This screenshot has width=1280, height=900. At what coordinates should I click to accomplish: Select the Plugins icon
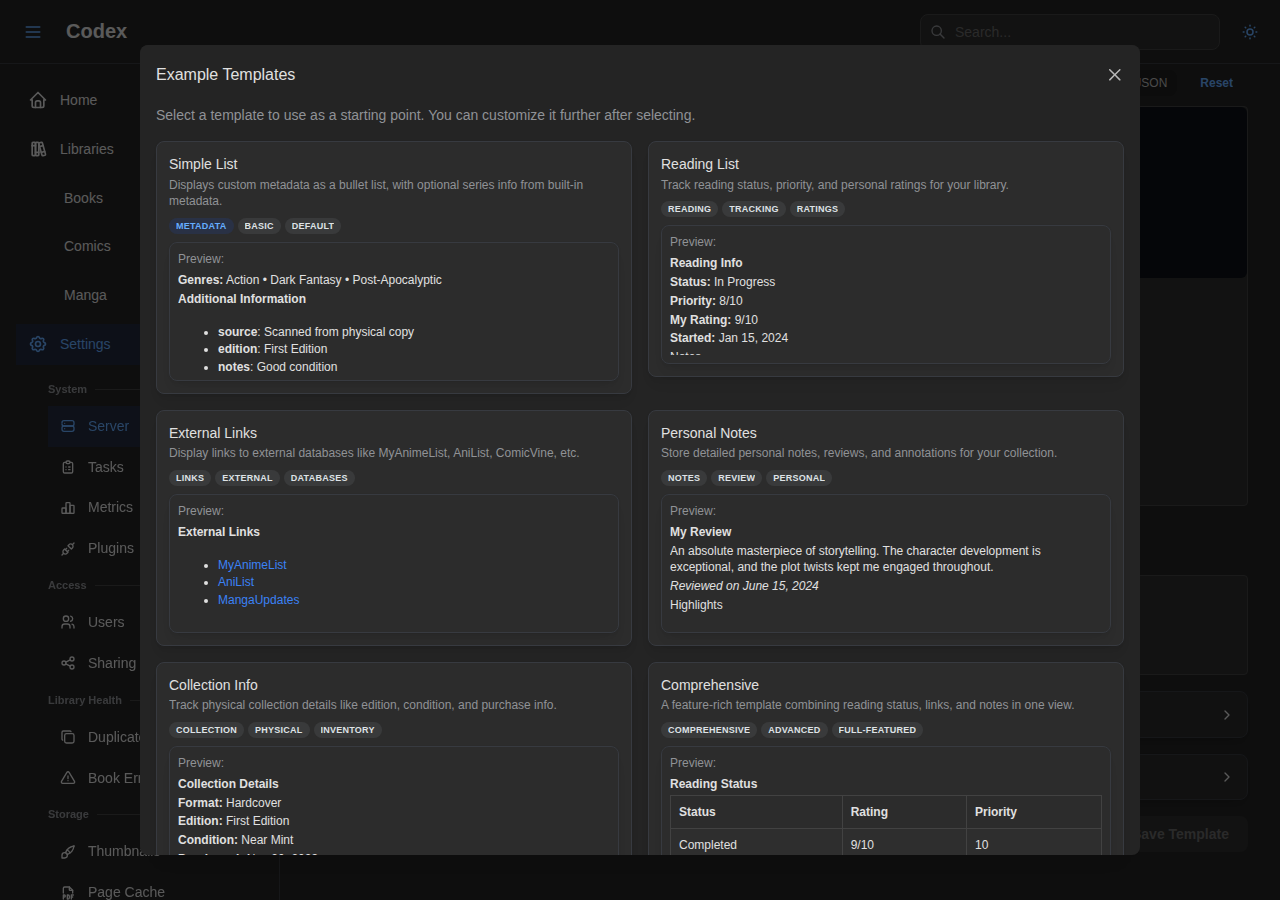click(66, 548)
